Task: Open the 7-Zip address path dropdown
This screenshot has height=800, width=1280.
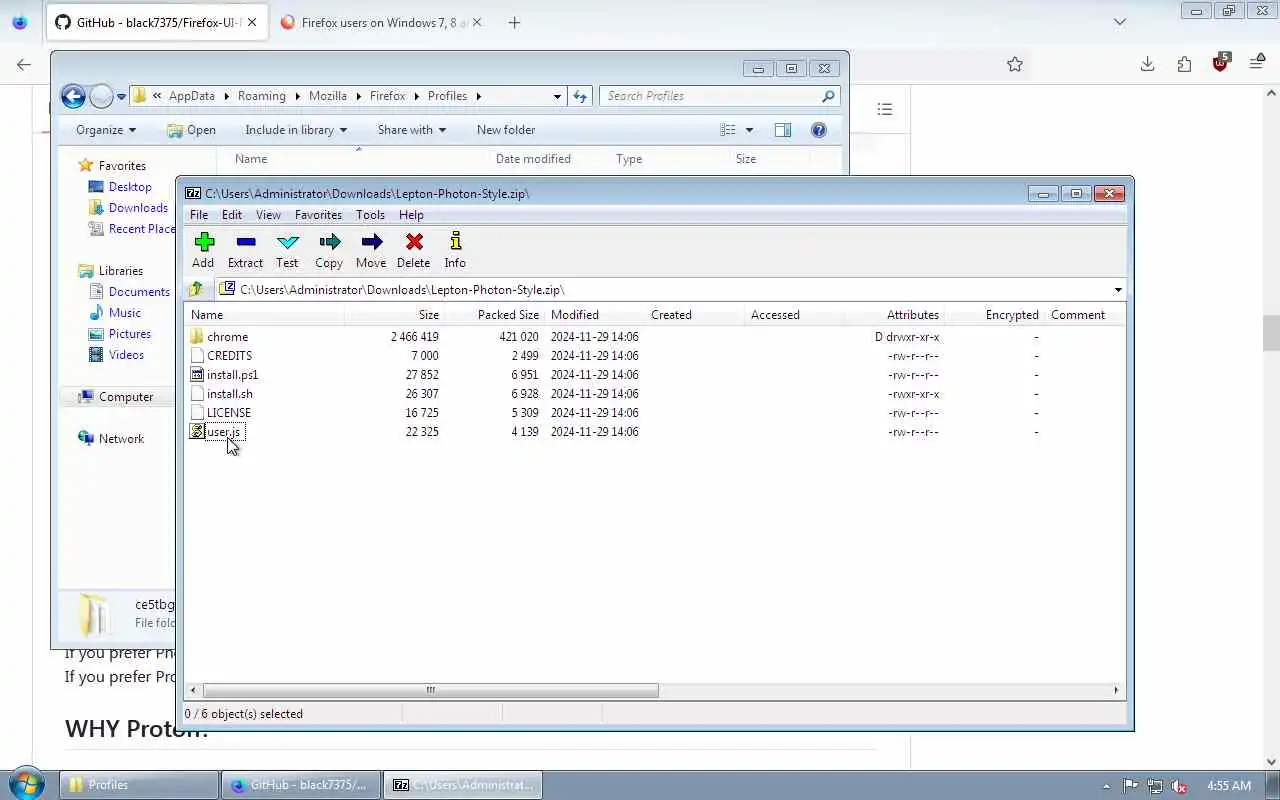Action: (x=1117, y=290)
